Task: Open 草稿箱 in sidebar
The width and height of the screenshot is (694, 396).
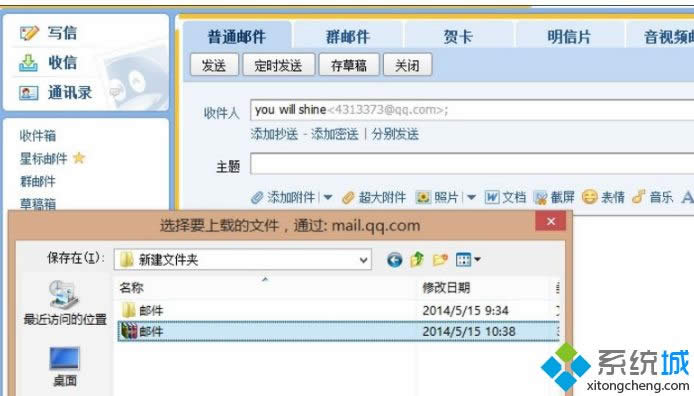Action: (x=38, y=204)
